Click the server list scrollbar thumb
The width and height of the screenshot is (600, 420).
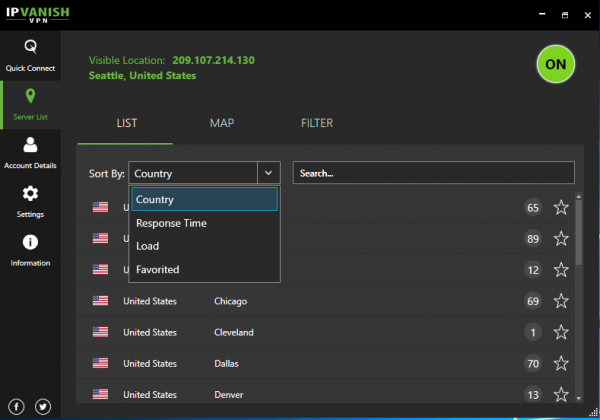(579, 233)
